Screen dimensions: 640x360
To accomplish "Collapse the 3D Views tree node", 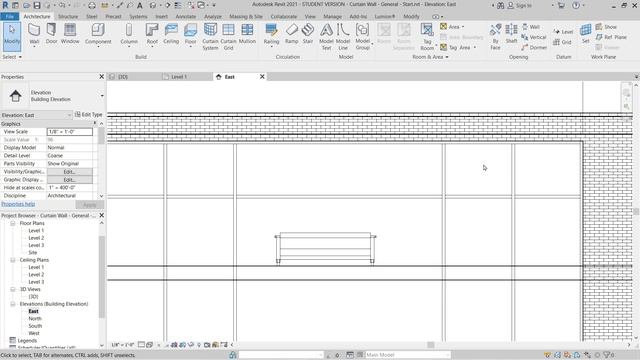I will pyautogui.click(x=13, y=289).
